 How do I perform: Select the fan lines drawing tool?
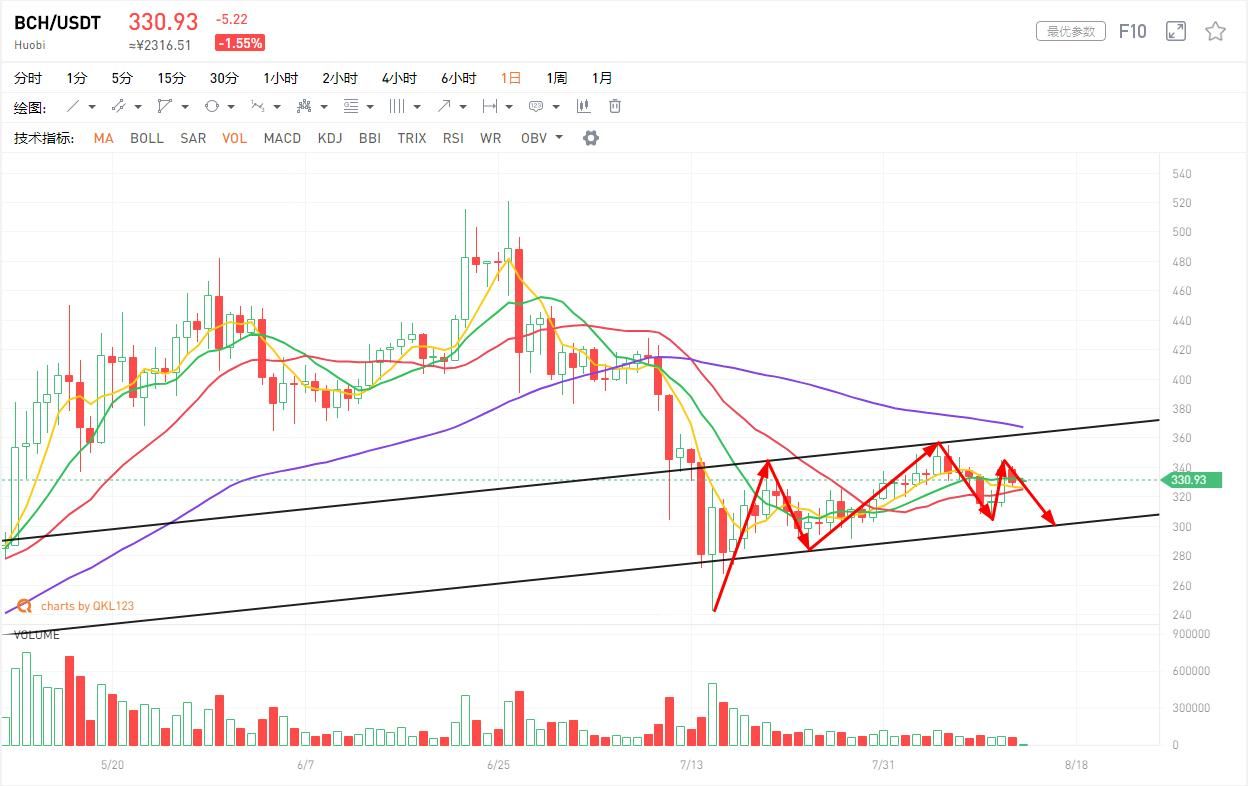pyautogui.click(x=304, y=106)
